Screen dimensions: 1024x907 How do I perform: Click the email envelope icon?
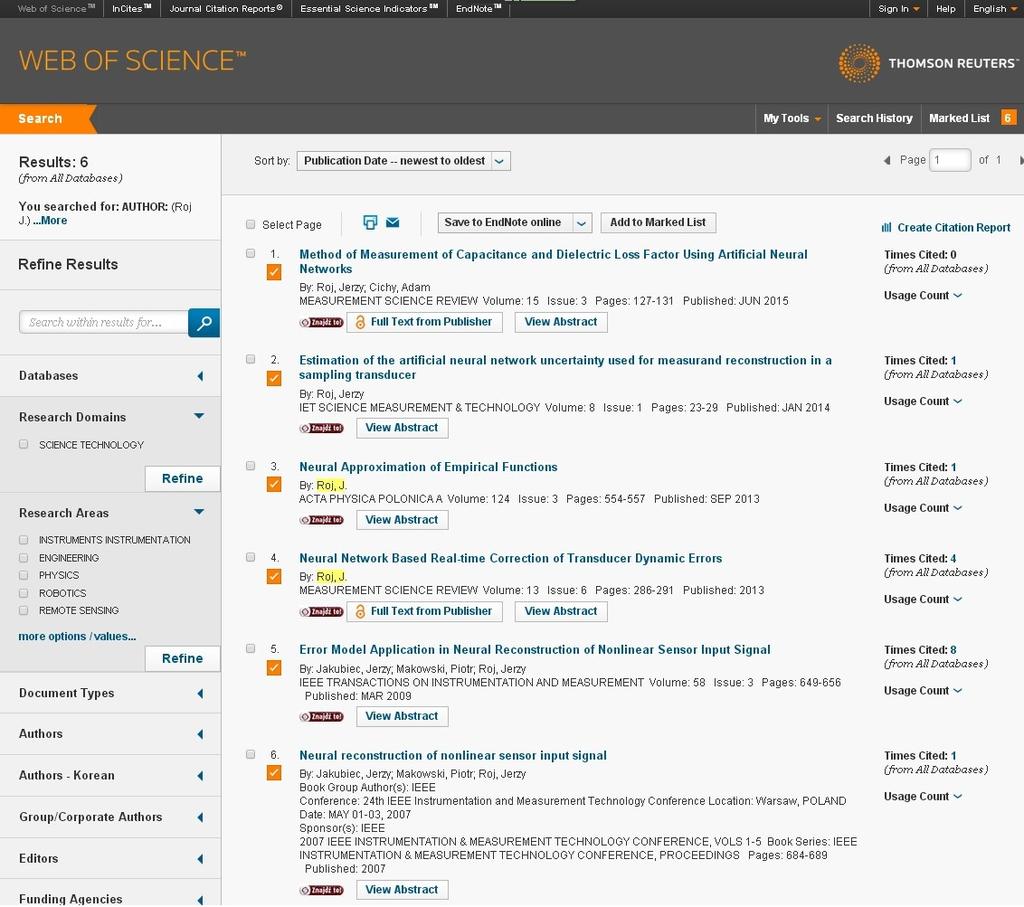[392, 223]
